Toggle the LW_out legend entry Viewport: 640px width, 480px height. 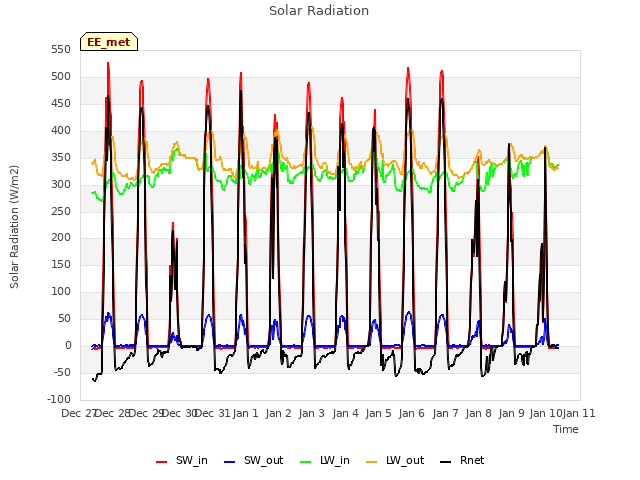point(396,460)
